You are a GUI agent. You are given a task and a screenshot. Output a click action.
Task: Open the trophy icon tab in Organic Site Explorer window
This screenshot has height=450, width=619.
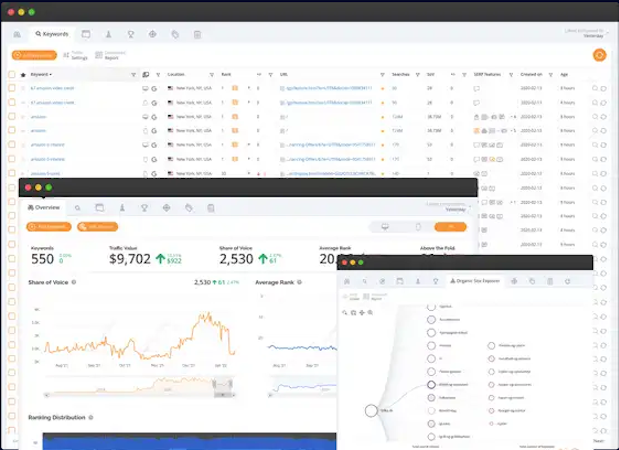pos(435,281)
